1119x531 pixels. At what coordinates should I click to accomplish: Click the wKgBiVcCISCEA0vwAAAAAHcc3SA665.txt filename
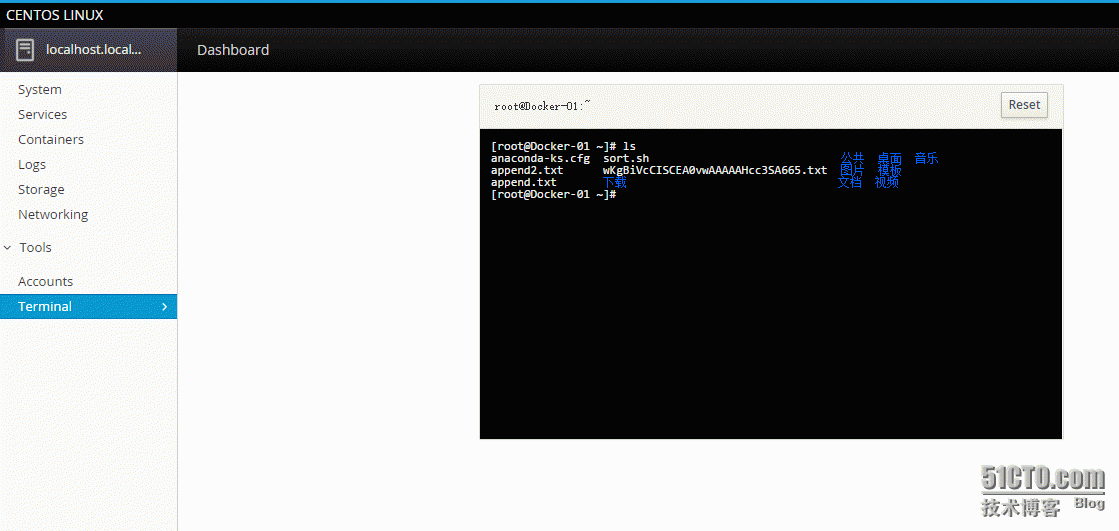[715, 171]
